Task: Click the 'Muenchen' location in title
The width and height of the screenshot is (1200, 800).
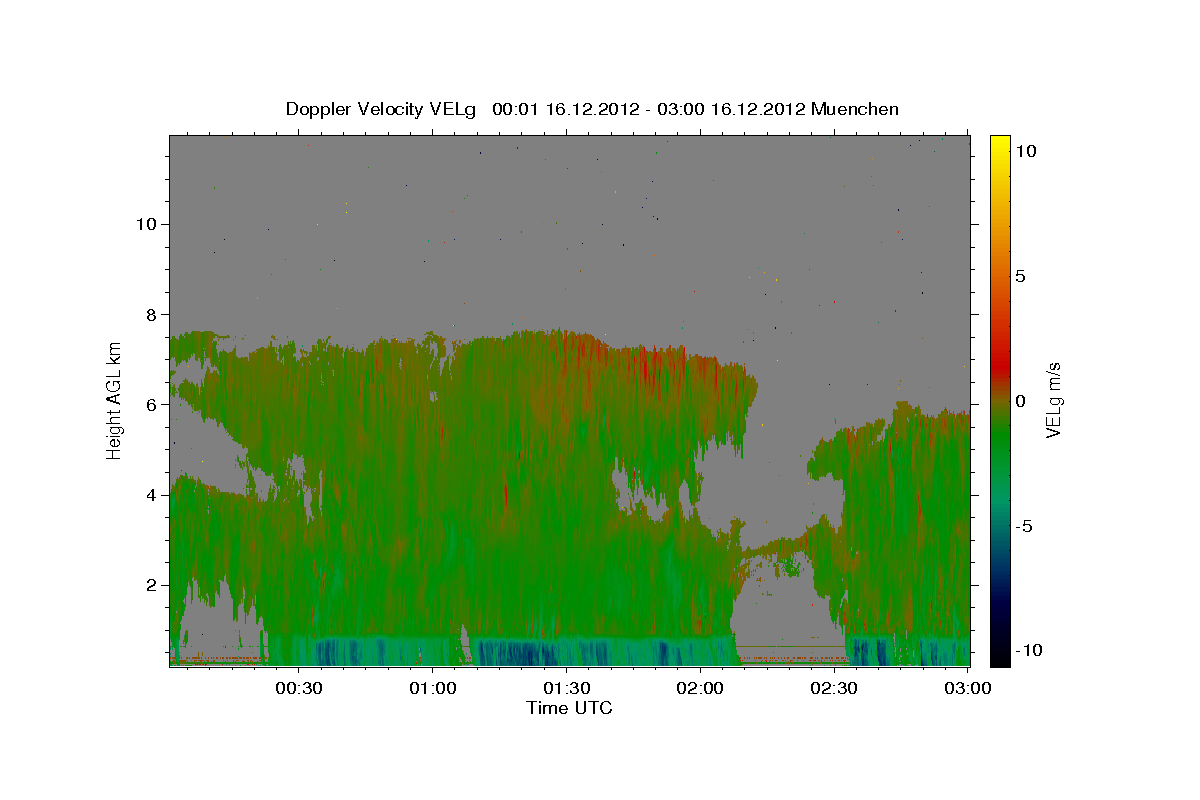Action: (x=856, y=109)
